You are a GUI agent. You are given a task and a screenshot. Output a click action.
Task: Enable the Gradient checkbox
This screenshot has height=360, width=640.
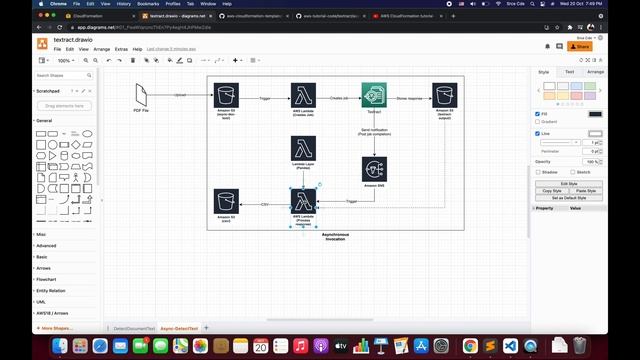pyautogui.click(x=537, y=122)
